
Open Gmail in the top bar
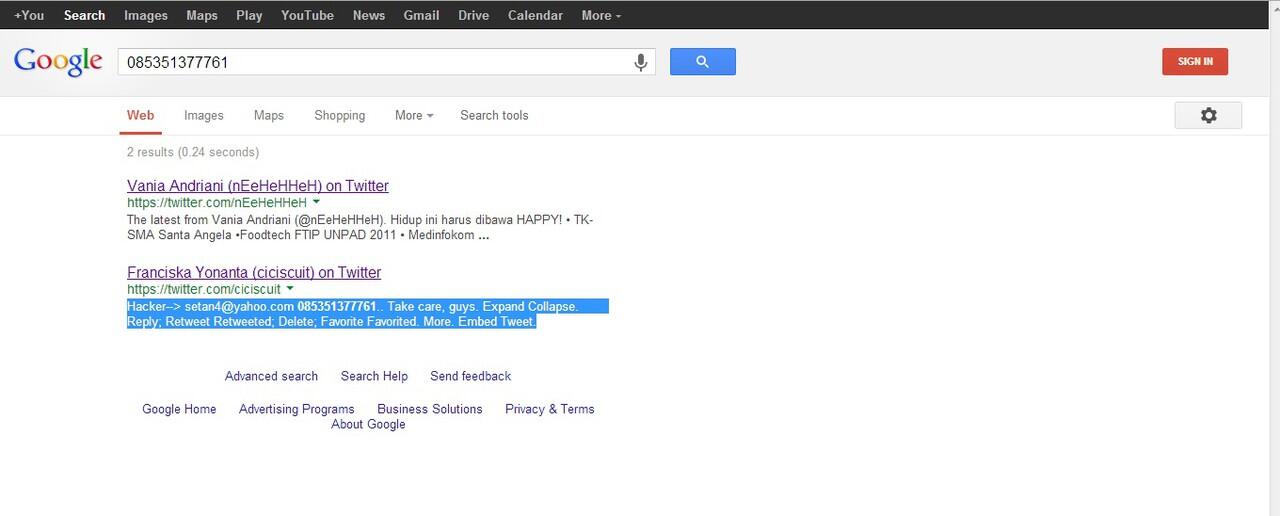[421, 15]
